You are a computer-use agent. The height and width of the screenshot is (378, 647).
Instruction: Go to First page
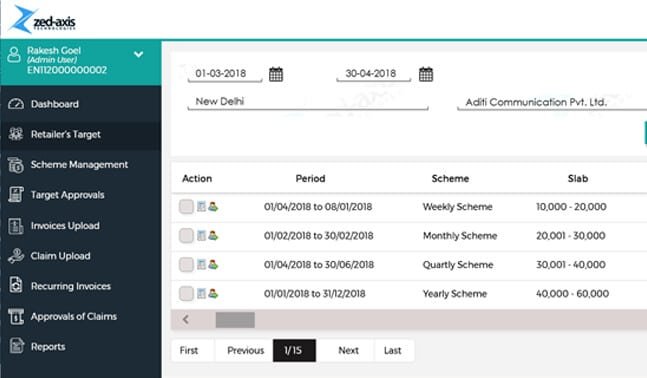(189, 350)
